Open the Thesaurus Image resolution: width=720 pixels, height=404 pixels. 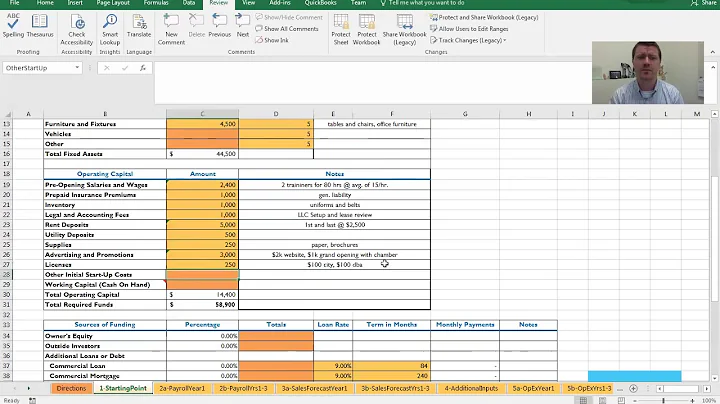click(x=40, y=26)
